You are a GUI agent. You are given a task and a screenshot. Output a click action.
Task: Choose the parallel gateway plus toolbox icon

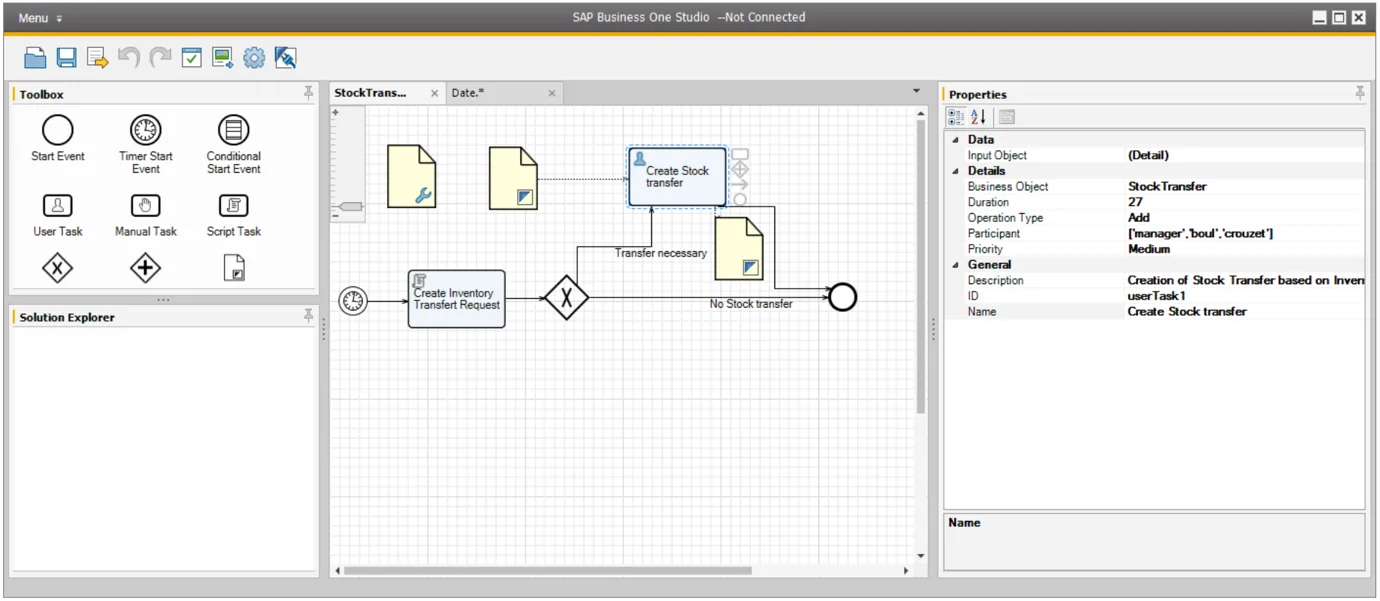146,268
